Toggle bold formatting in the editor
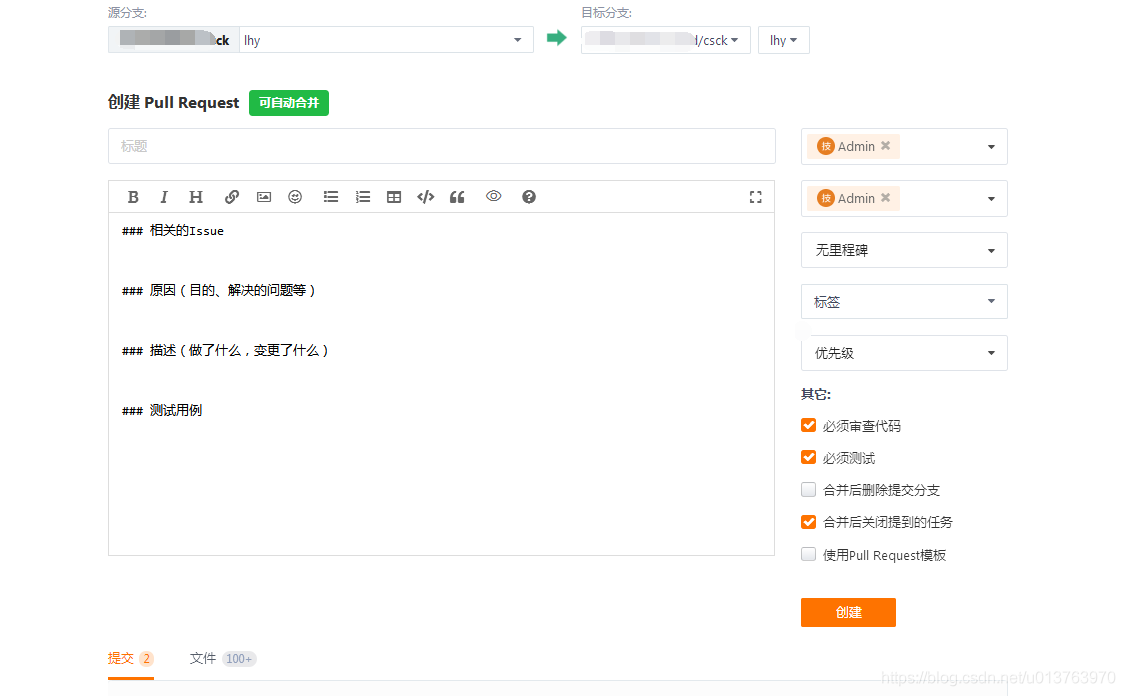Image resolution: width=1125 pixels, height=696 pixels. (133, 197)
